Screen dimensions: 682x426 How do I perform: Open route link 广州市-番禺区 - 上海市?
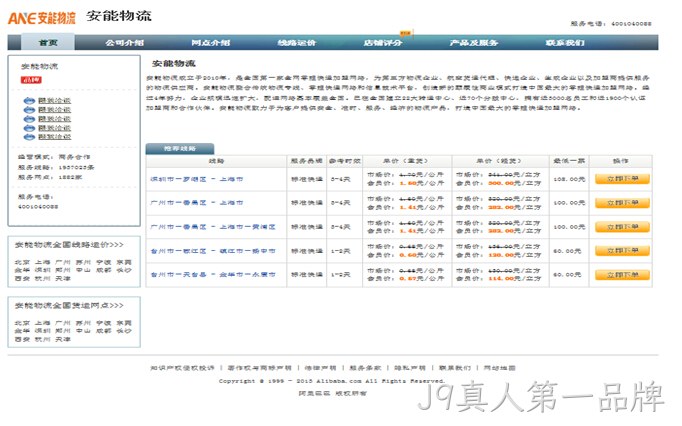coord(197,203)
